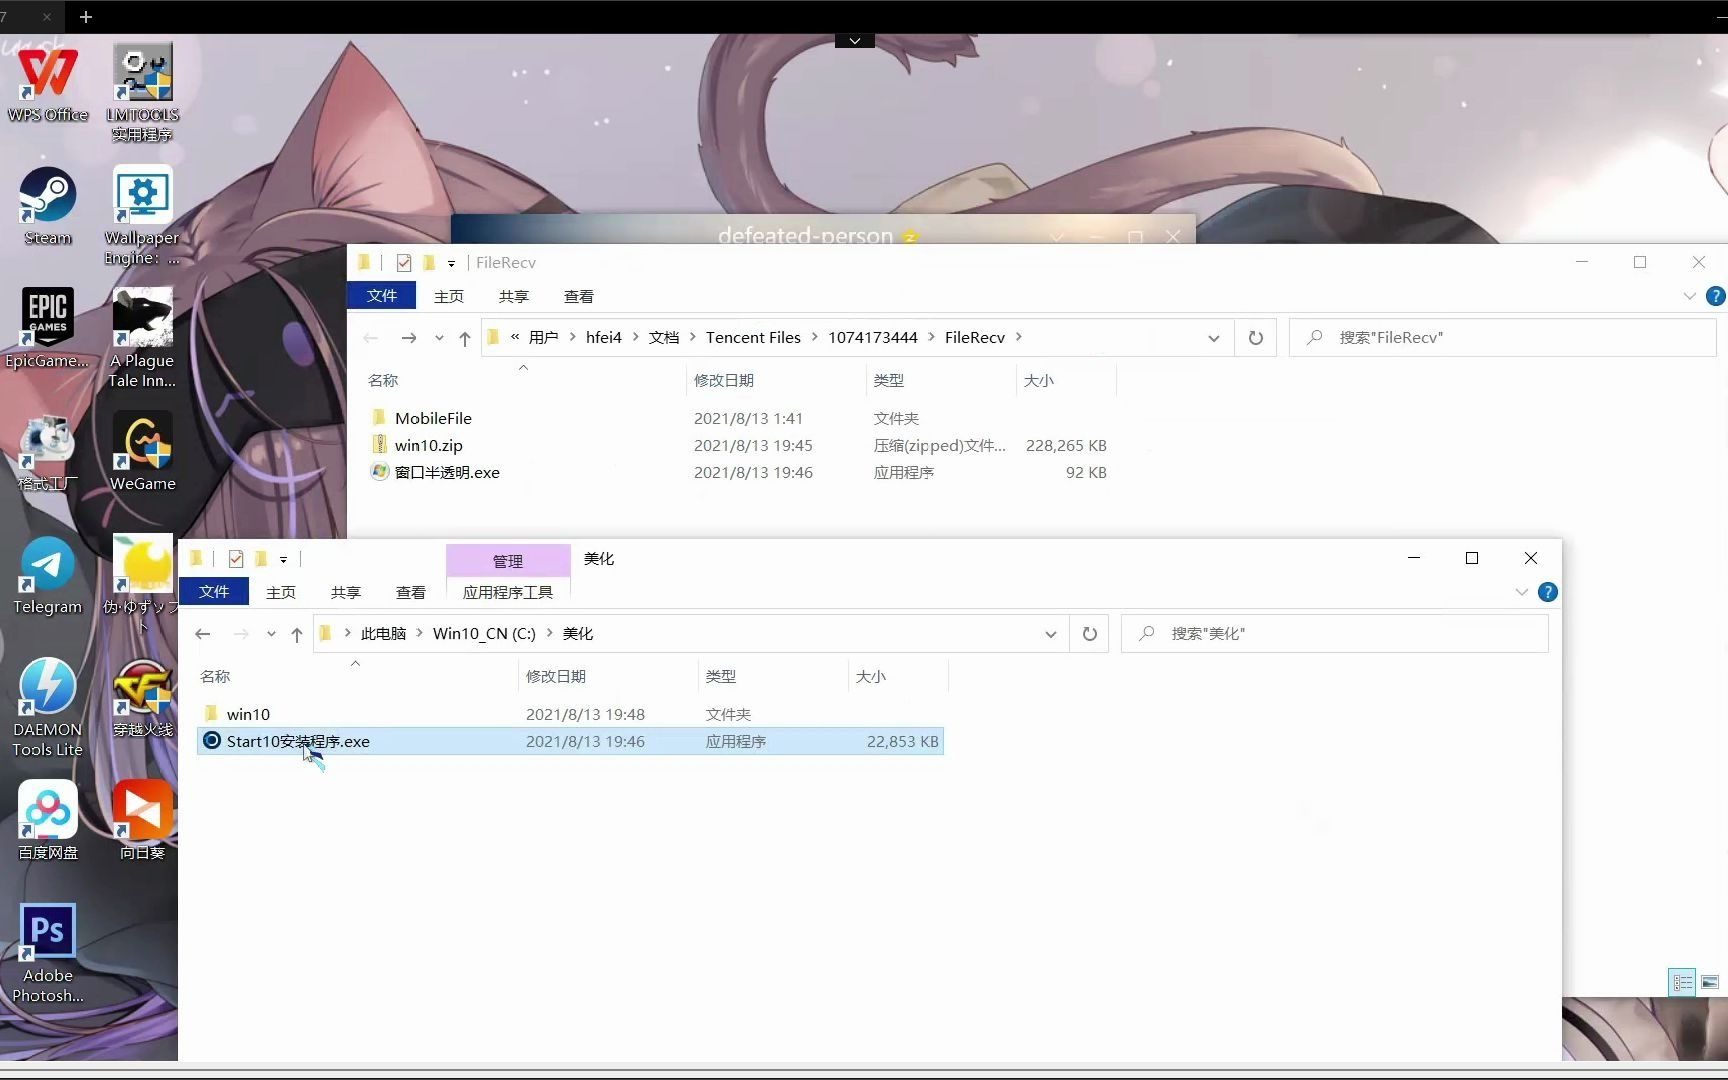Open 主页 tab in 美化 window
The width and height of the screenshot is (1728, 1080).
click(281, 592)
